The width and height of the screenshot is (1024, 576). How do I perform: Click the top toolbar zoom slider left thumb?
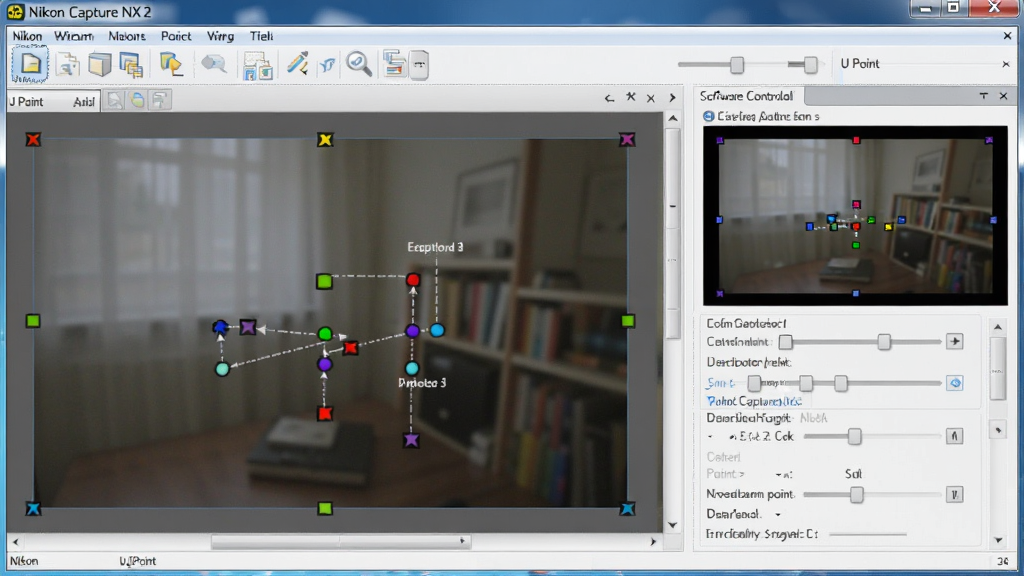point(737,65)
